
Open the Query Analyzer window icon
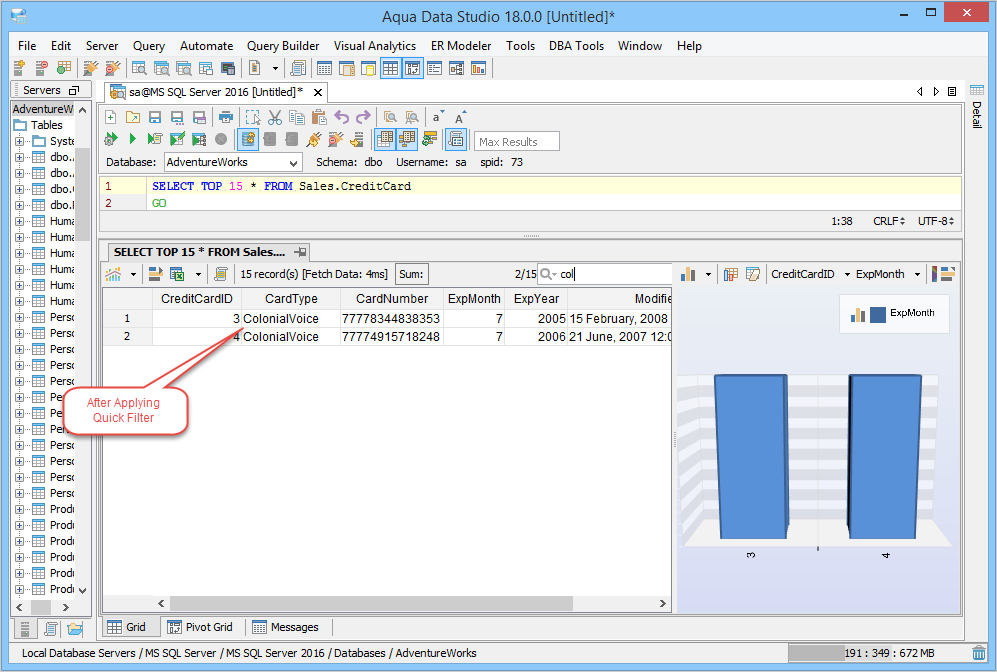(x=139, y=68)
